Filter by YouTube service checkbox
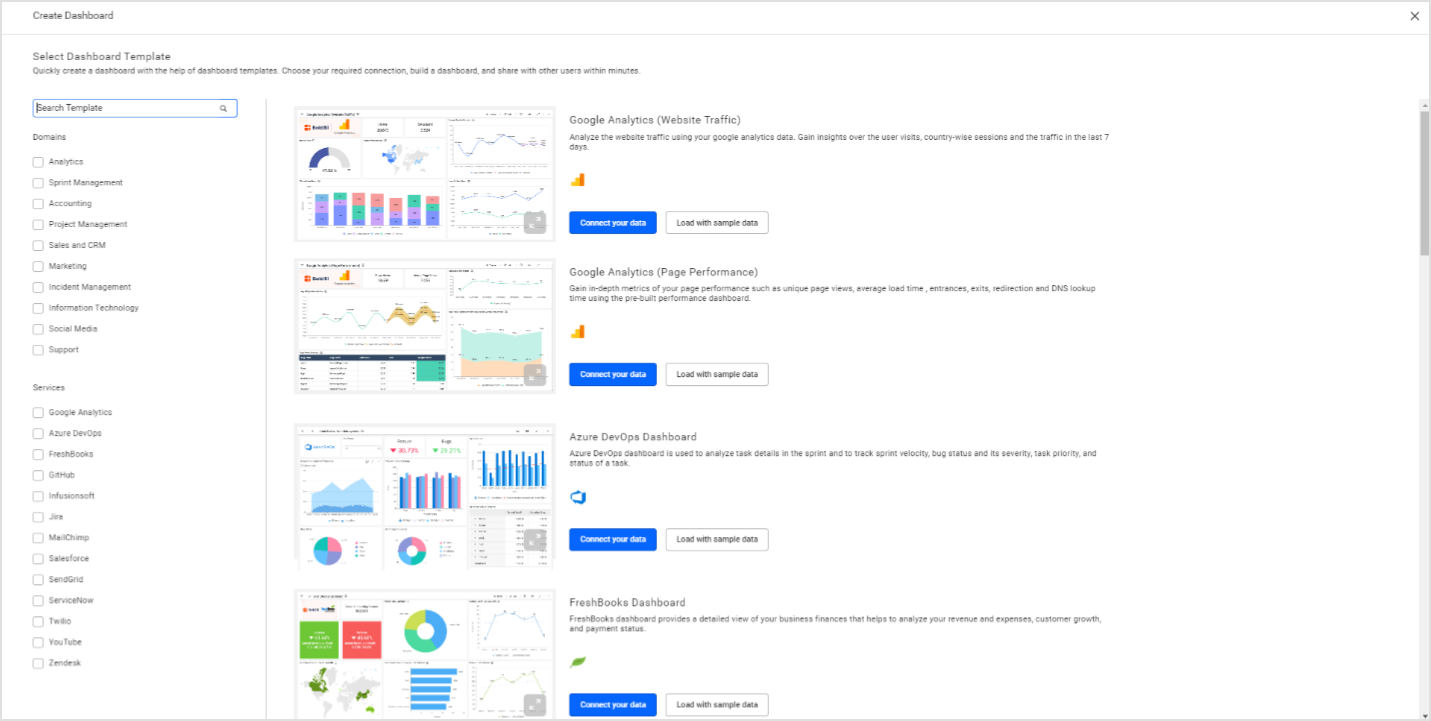This screenshot has height=721, width=1431. pyautogui.click(x=38, y=642)
